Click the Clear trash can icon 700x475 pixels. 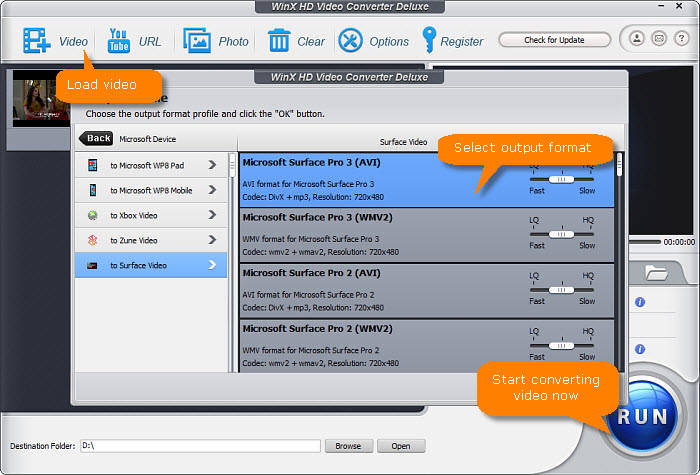click(279, 41)
